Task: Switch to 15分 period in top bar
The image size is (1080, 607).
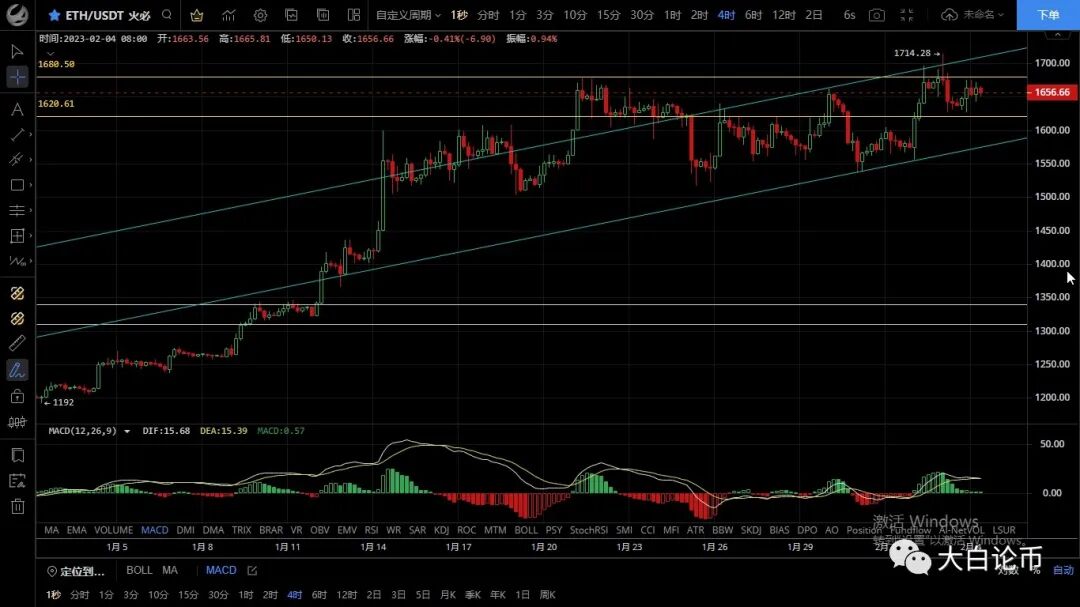Action: pyautogui.click(x=608, y=14)
